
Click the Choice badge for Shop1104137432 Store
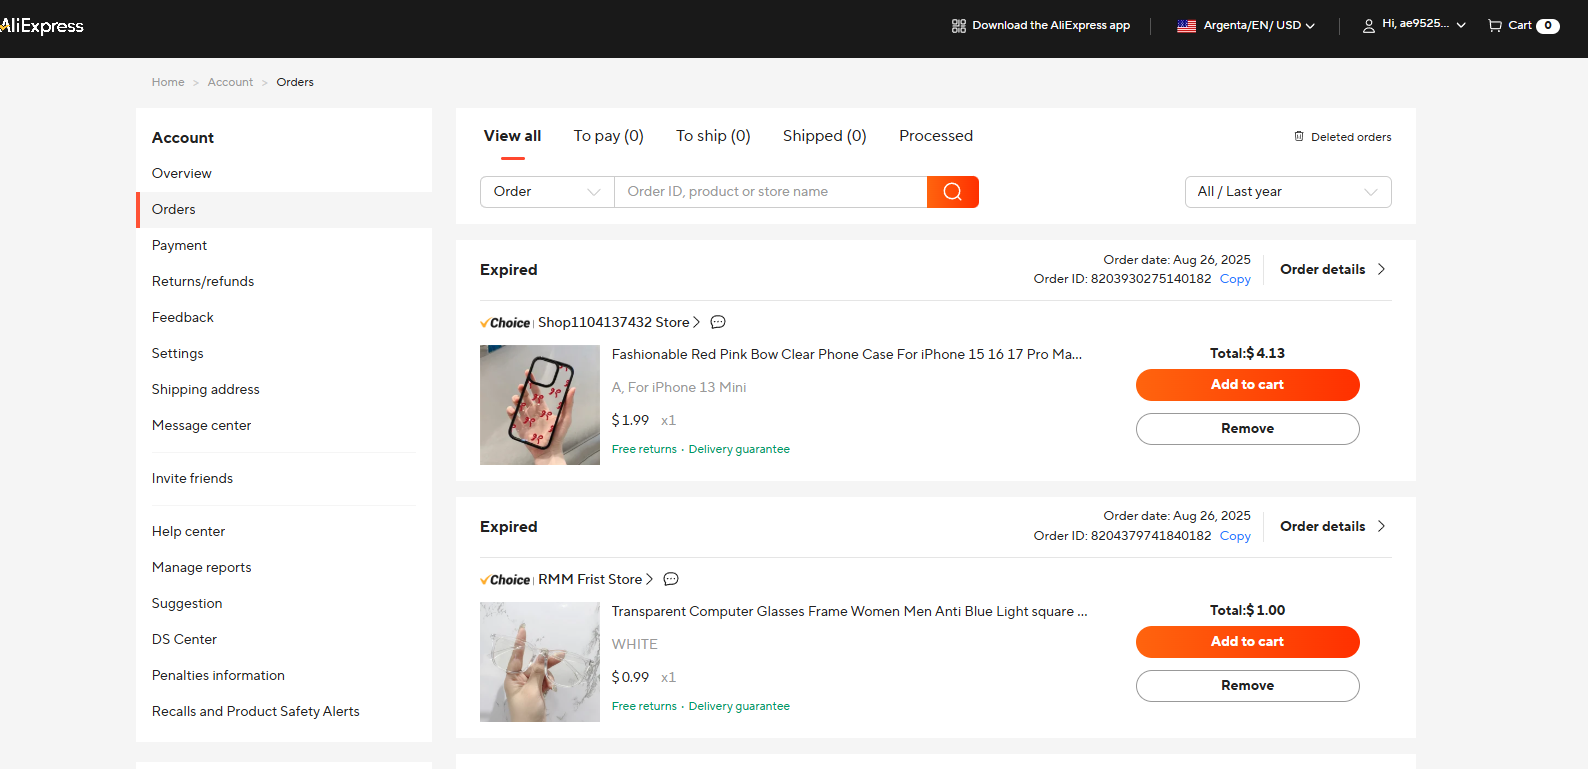pos(505,323)
